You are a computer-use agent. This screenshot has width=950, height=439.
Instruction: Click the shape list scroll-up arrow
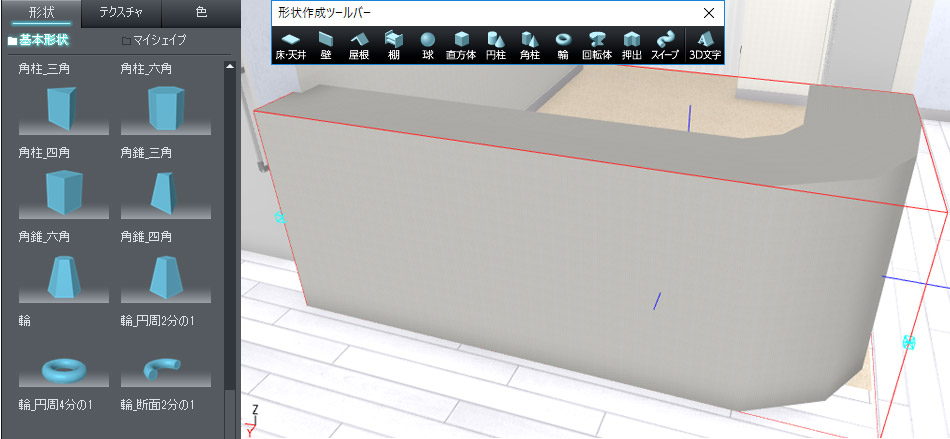231,67
